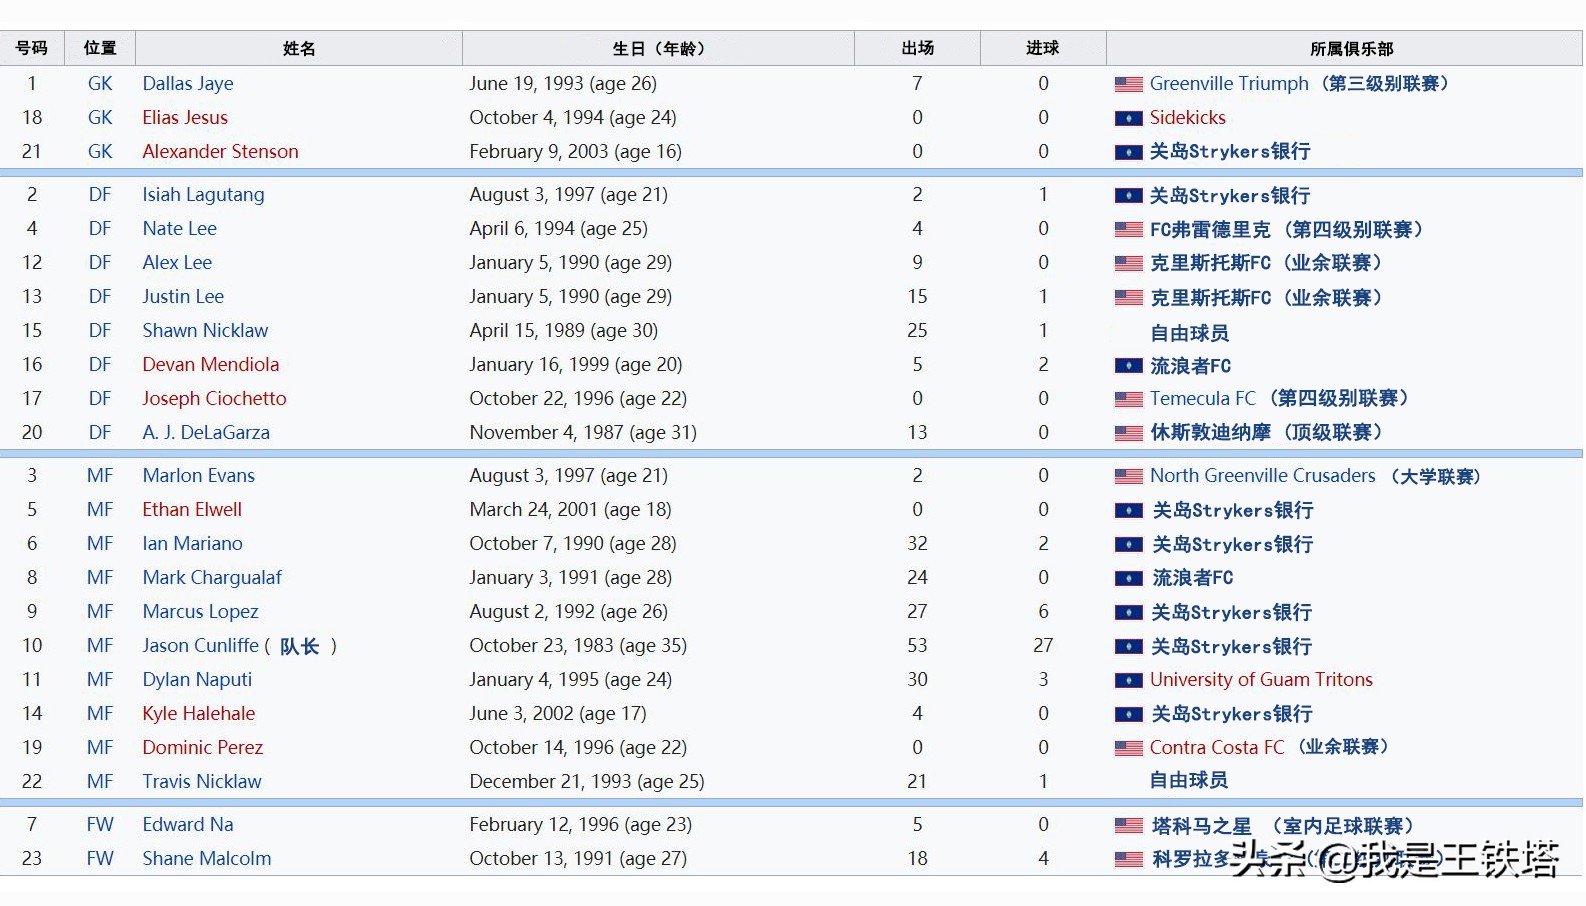
Task: Open the Kyle Halehale red link
Action: click(x=198, y=714)
